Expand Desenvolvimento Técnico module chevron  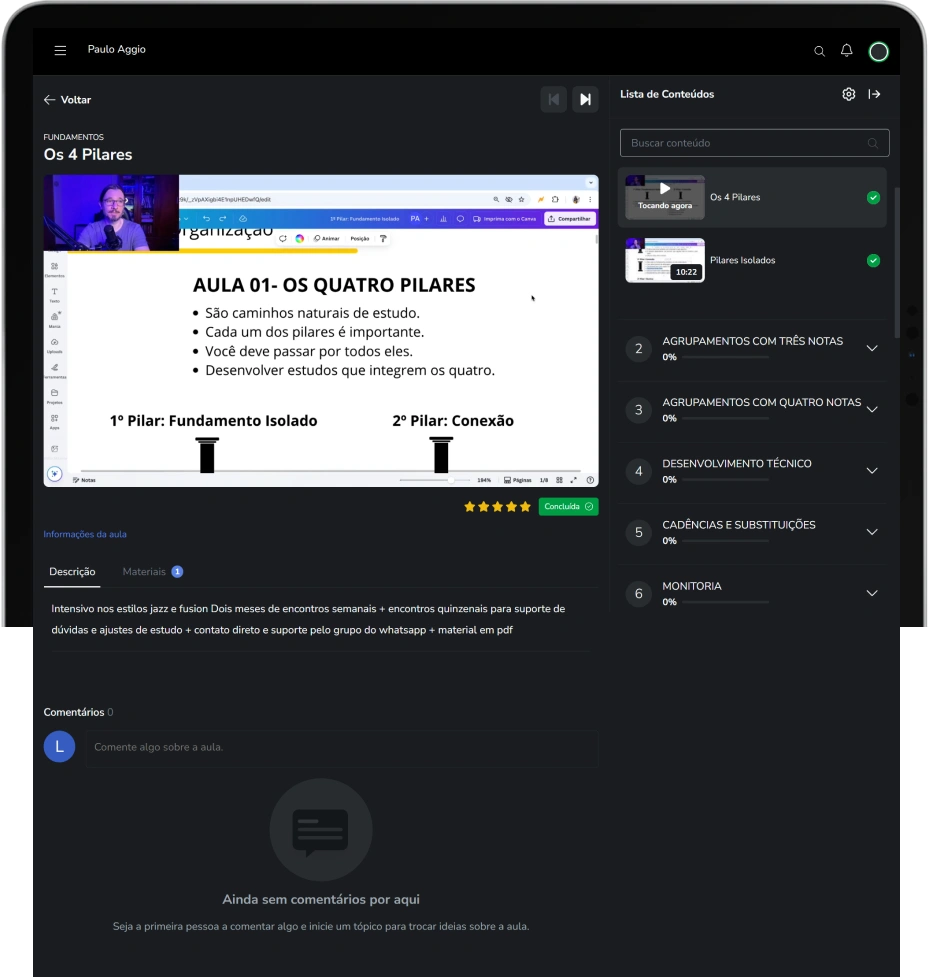coord(872,471)
